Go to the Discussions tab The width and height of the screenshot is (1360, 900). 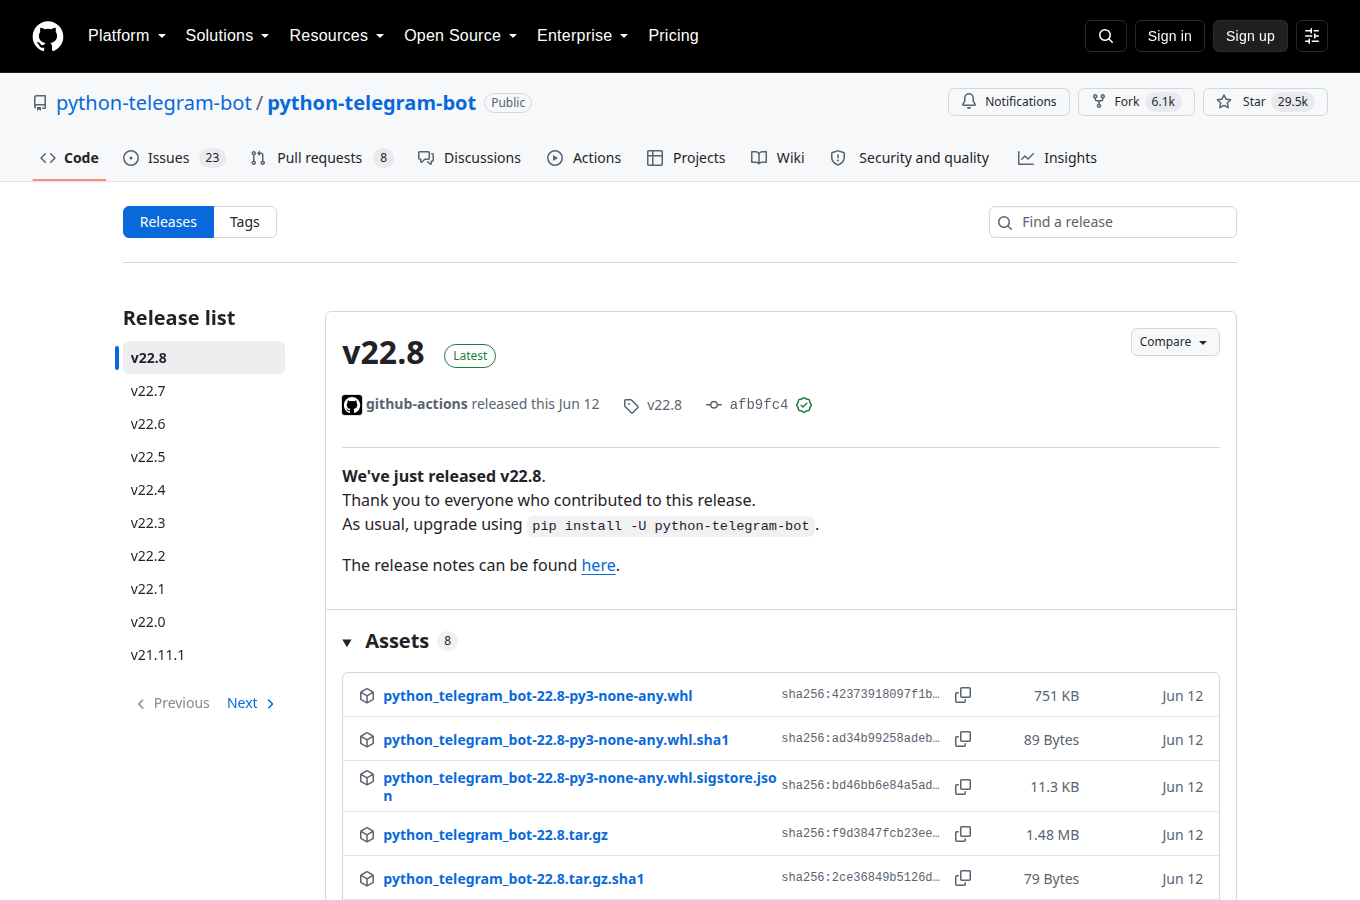pos(469,158)
